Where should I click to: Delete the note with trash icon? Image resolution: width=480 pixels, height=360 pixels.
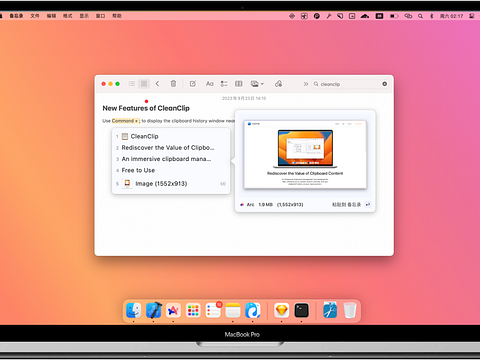click(173, 84)
